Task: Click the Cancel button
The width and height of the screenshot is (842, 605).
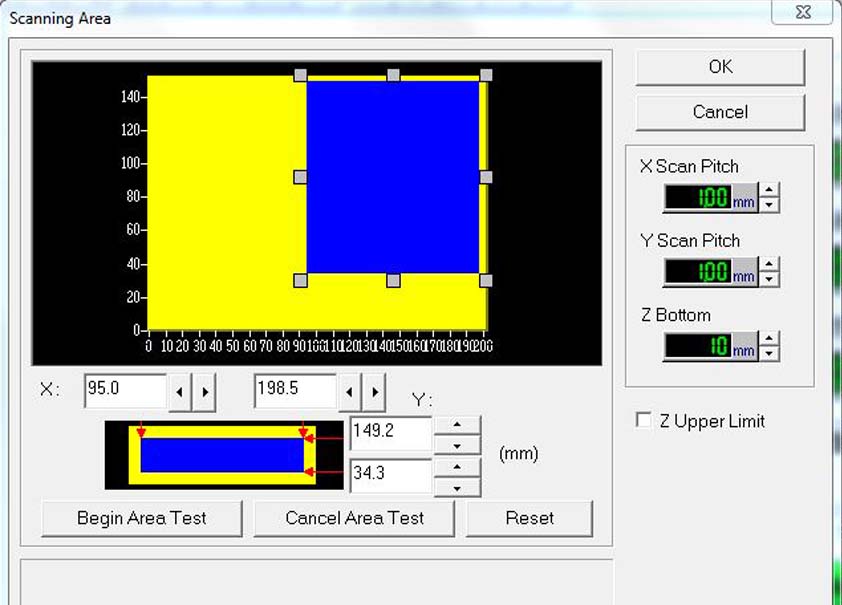Action: tap(720, 112)
